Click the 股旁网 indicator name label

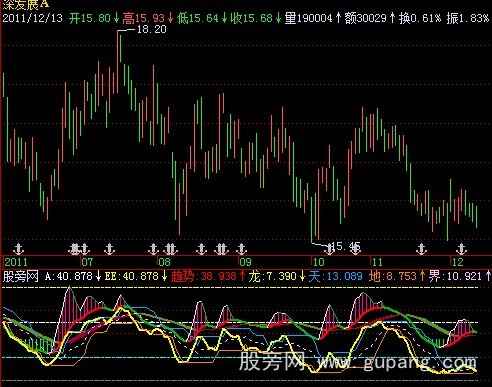pos(21,276)
